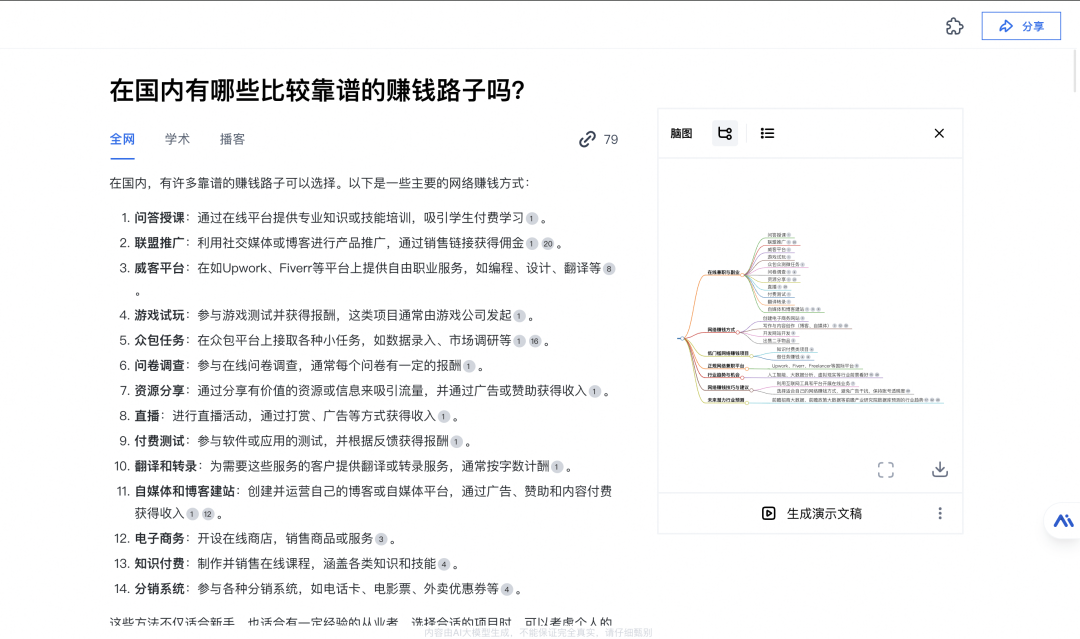Click citation 8 after 威客平台 item
This screenshot has height=639, width=1080.
point(609,269)
